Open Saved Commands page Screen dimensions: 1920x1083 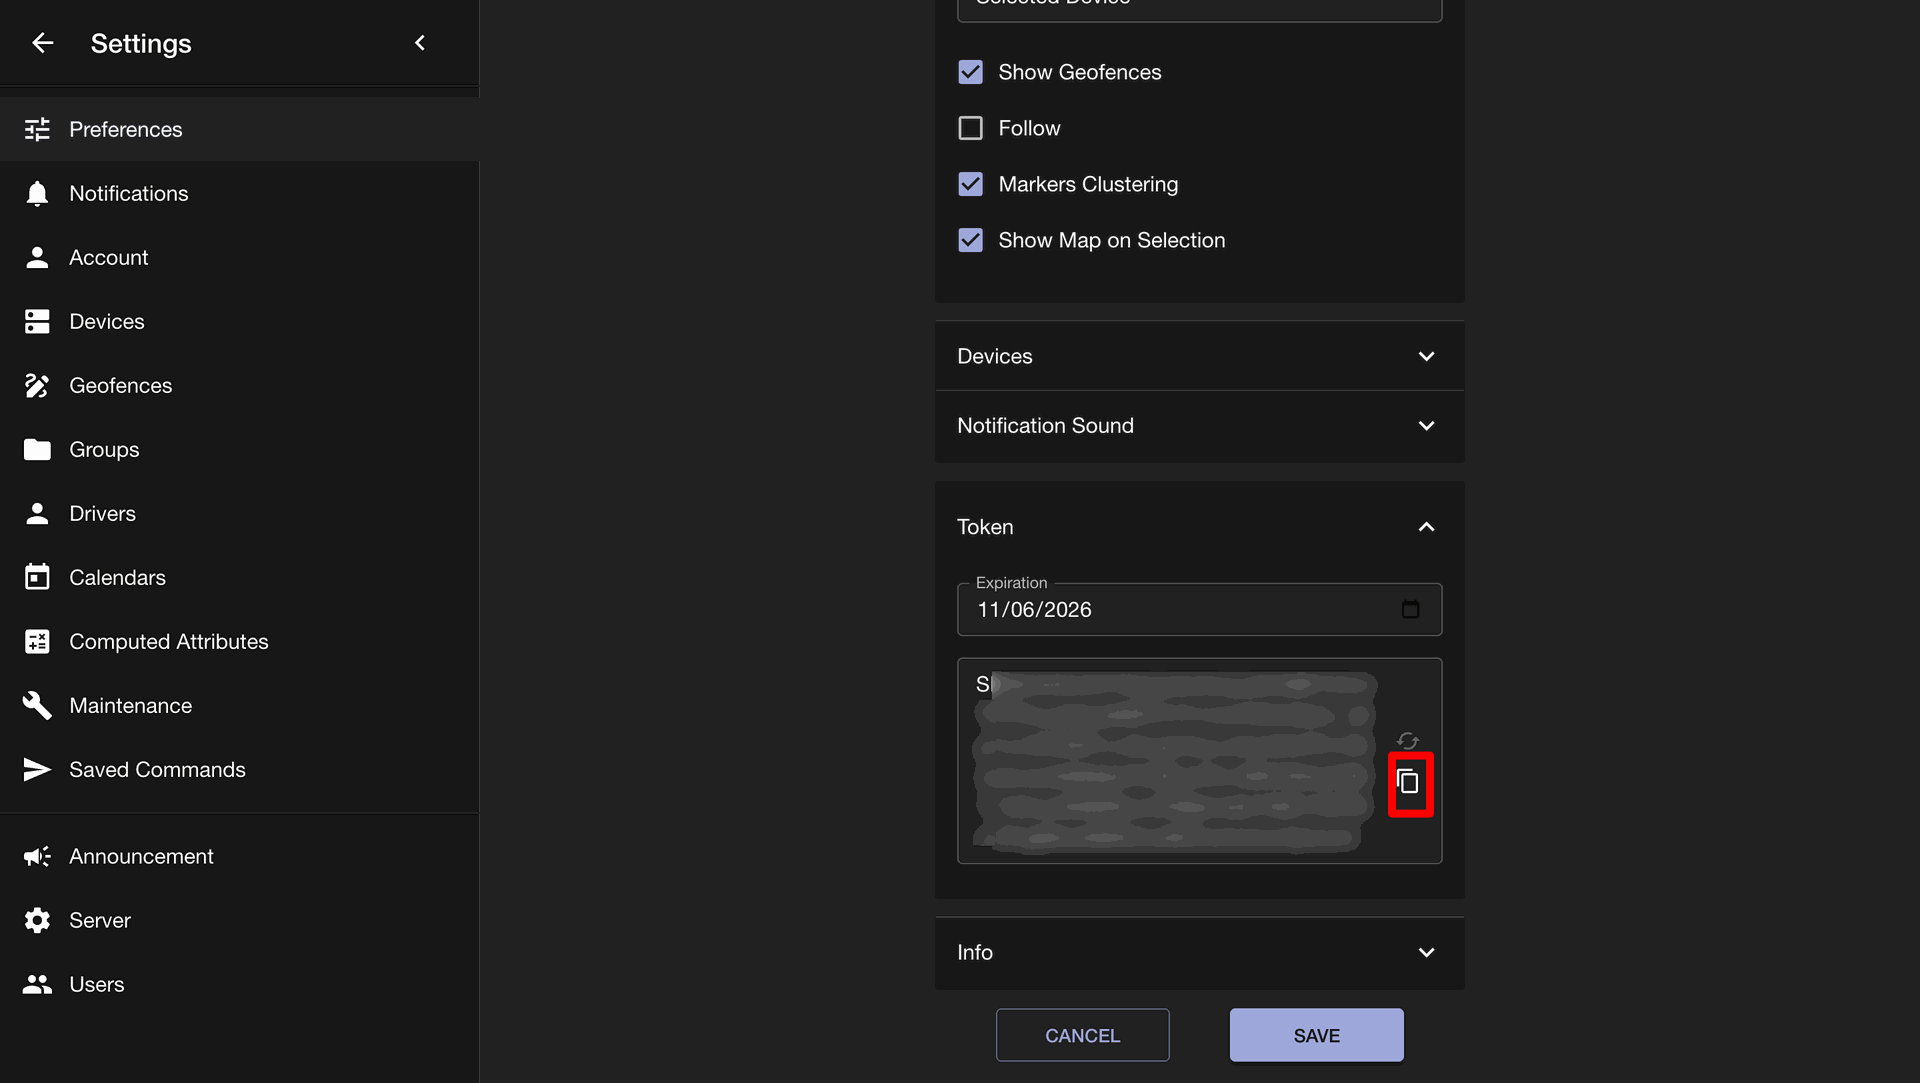coord(239,769)
